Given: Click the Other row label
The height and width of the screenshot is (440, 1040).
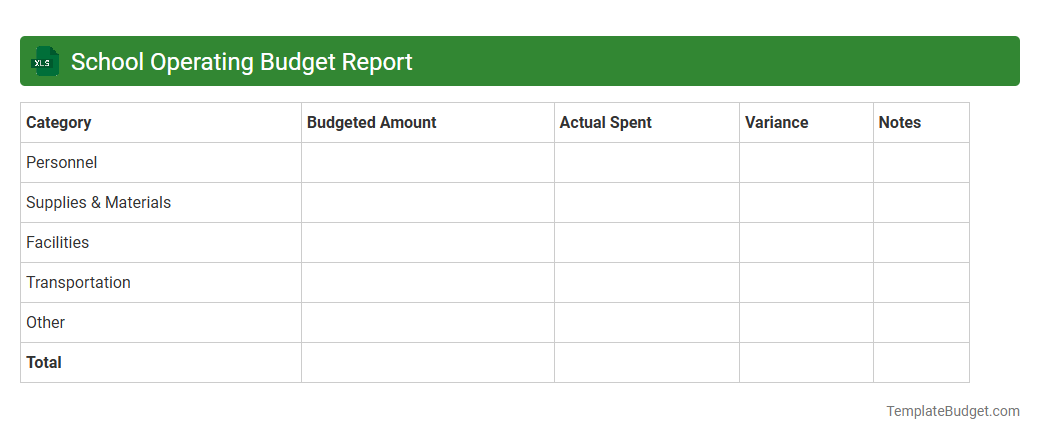Looking at the screenshot, I should click(x=46, y=323).
